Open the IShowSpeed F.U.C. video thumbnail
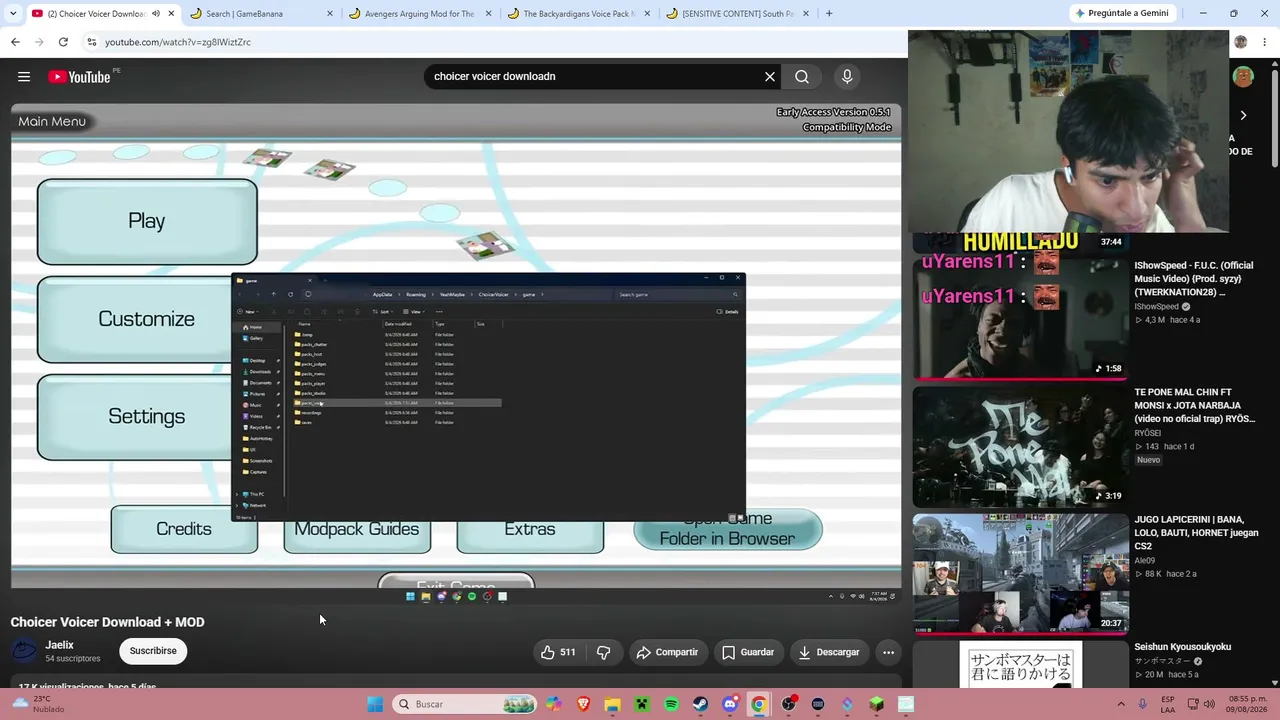The image size is (1280, 720). (1020, 320)
